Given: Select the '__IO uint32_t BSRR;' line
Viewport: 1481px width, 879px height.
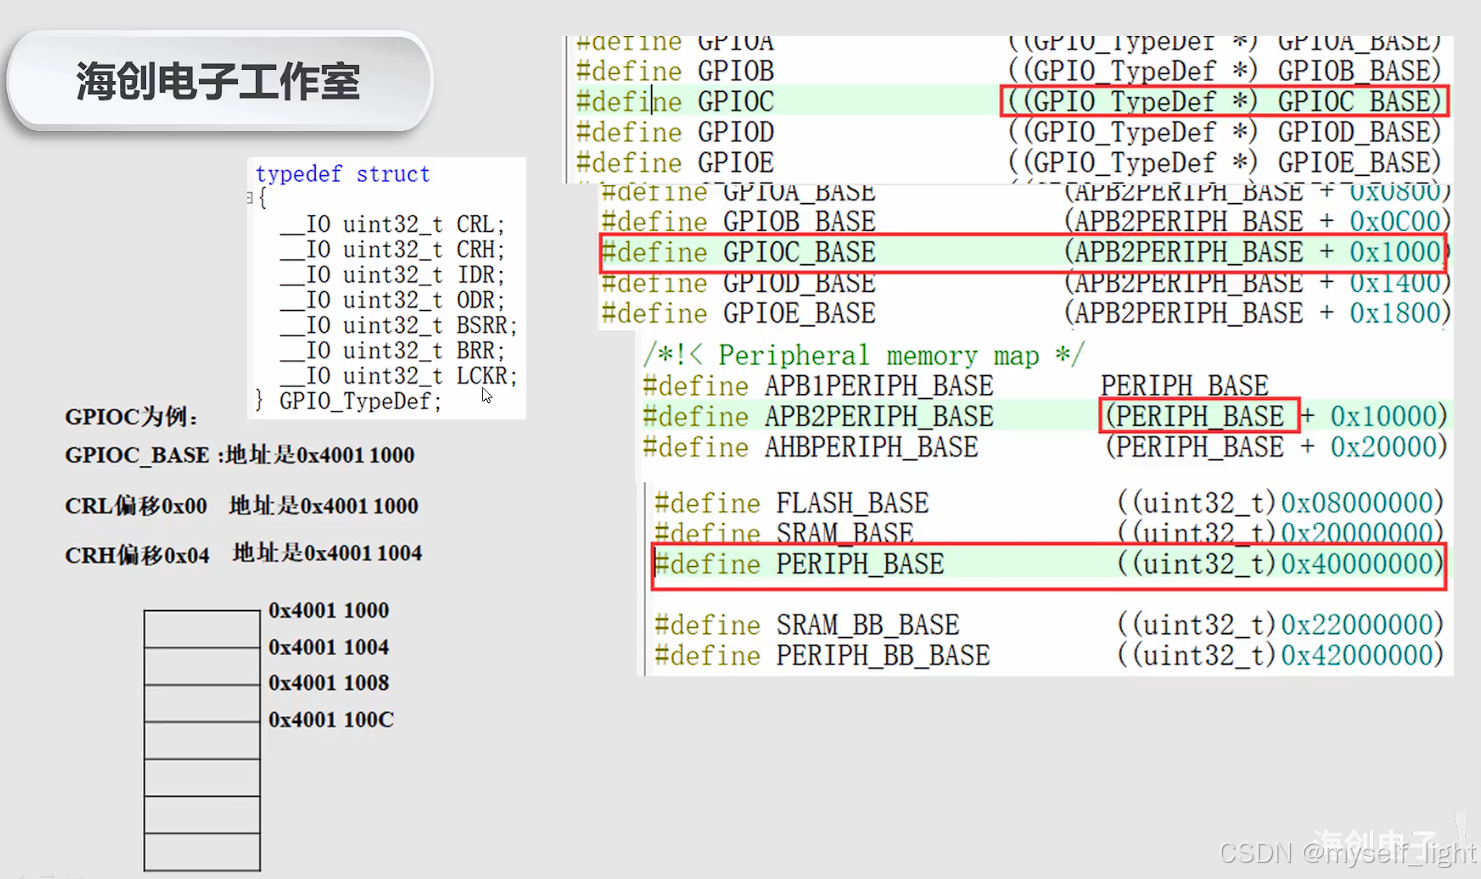Looking at the screenshot, I should [398, 325].
